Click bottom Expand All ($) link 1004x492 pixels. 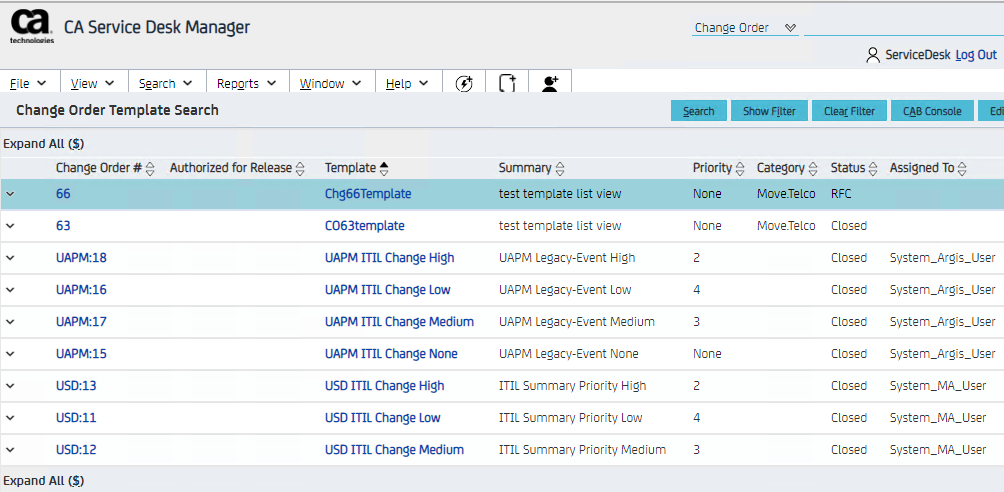tap(44, 480)
